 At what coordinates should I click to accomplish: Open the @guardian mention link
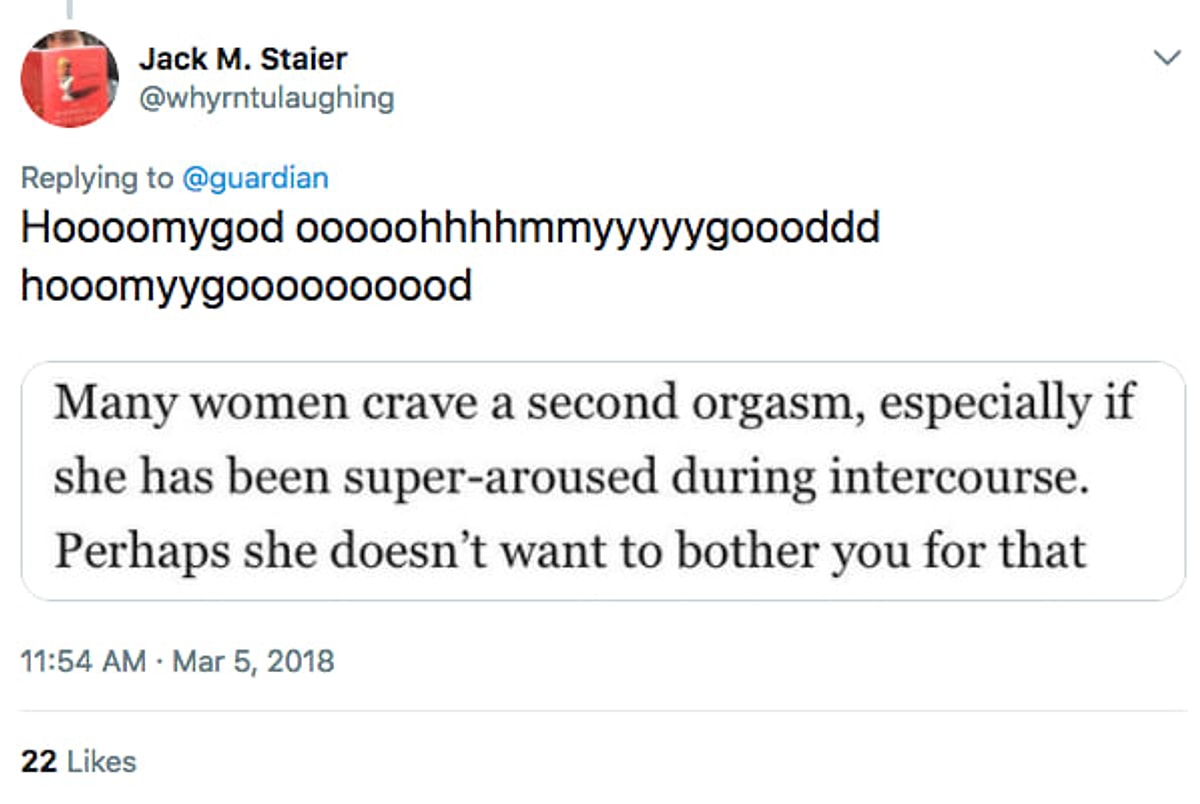pos(254,177)
